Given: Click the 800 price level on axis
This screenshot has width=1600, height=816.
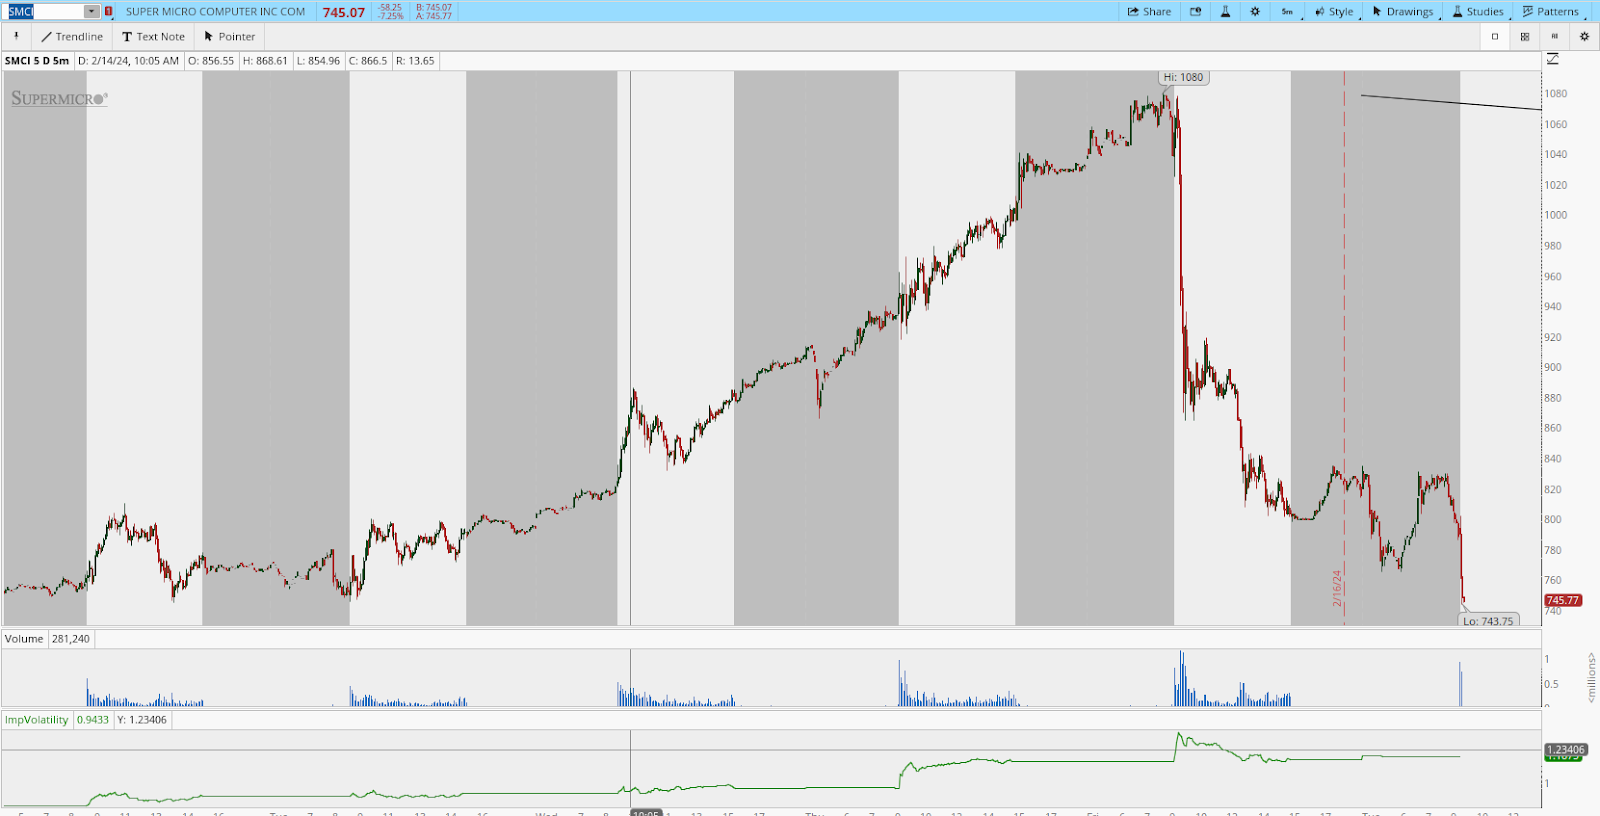Looking at the screenshot, I should (x=1552, y=519).
